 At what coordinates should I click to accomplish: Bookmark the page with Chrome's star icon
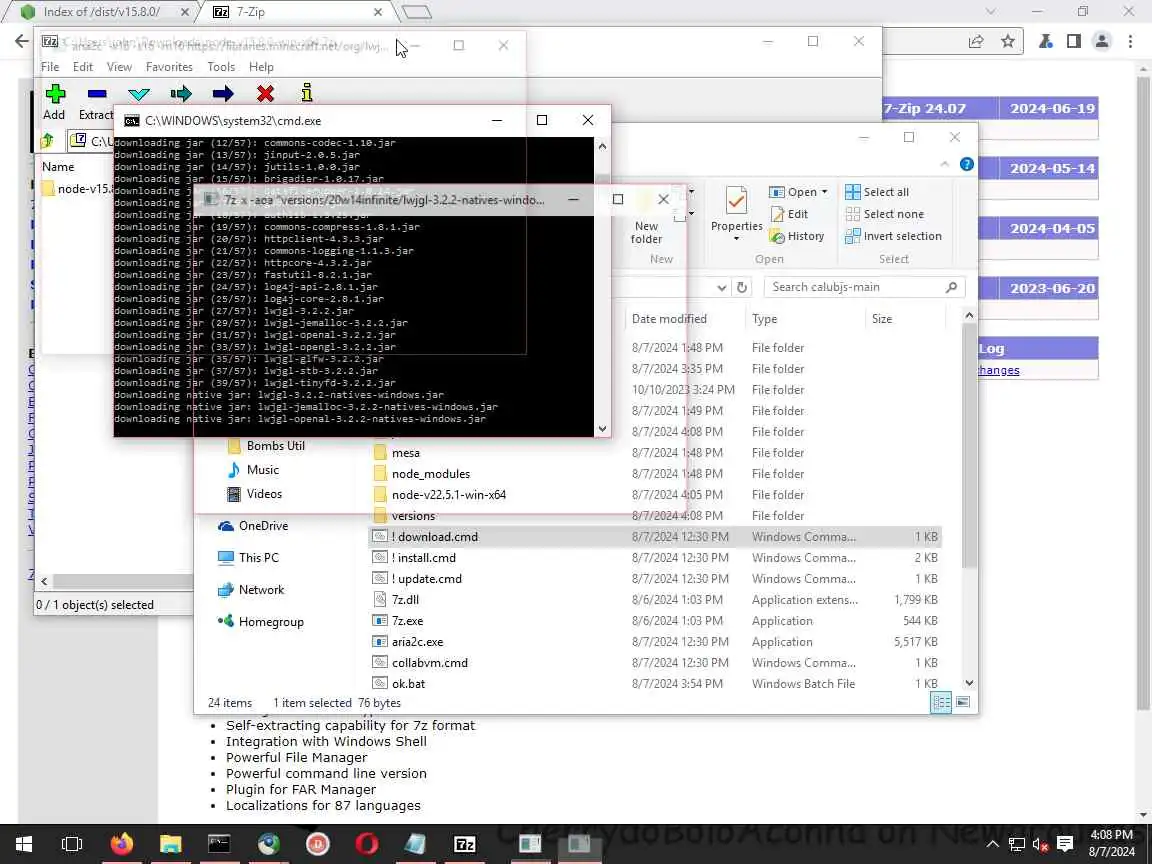(1008, 41)
